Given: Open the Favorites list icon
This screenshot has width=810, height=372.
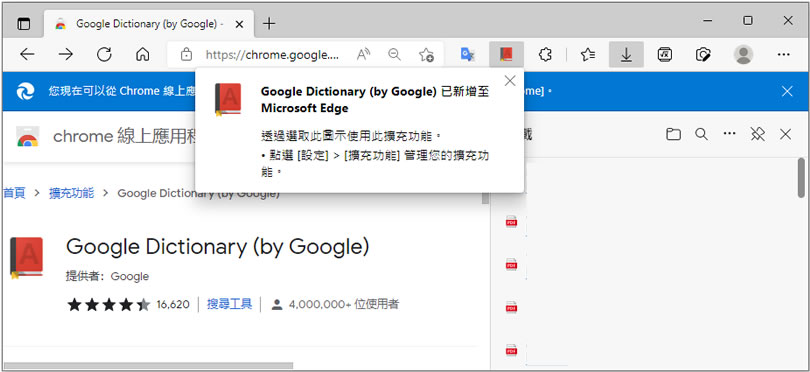Looking at the screenshot, I should coord(588,54).
